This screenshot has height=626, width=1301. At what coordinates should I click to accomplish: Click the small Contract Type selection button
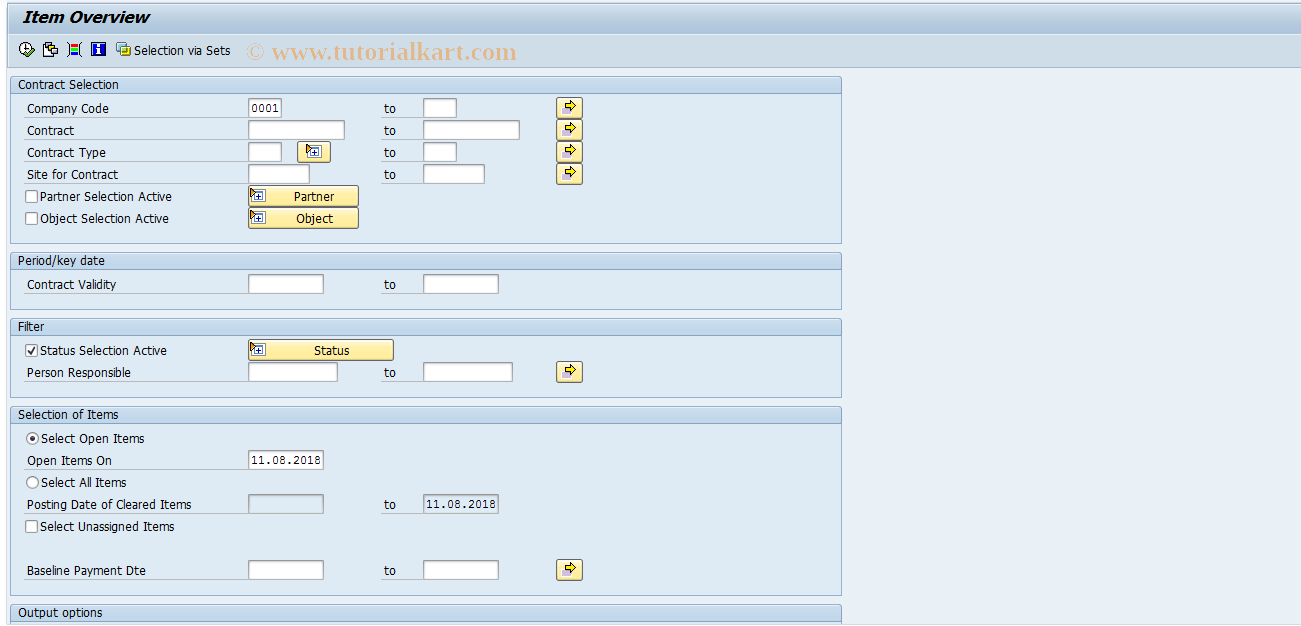pos(314,152)
